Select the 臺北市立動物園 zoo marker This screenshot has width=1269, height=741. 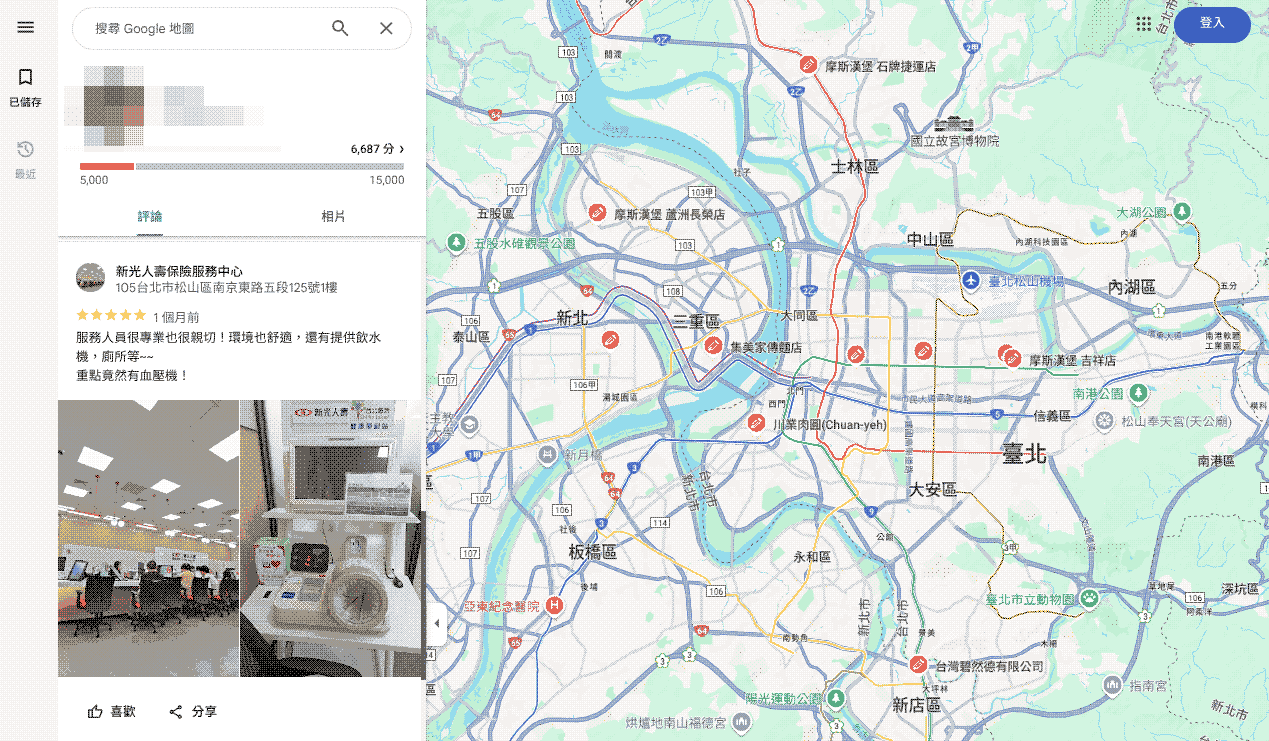coord(1089,599)
